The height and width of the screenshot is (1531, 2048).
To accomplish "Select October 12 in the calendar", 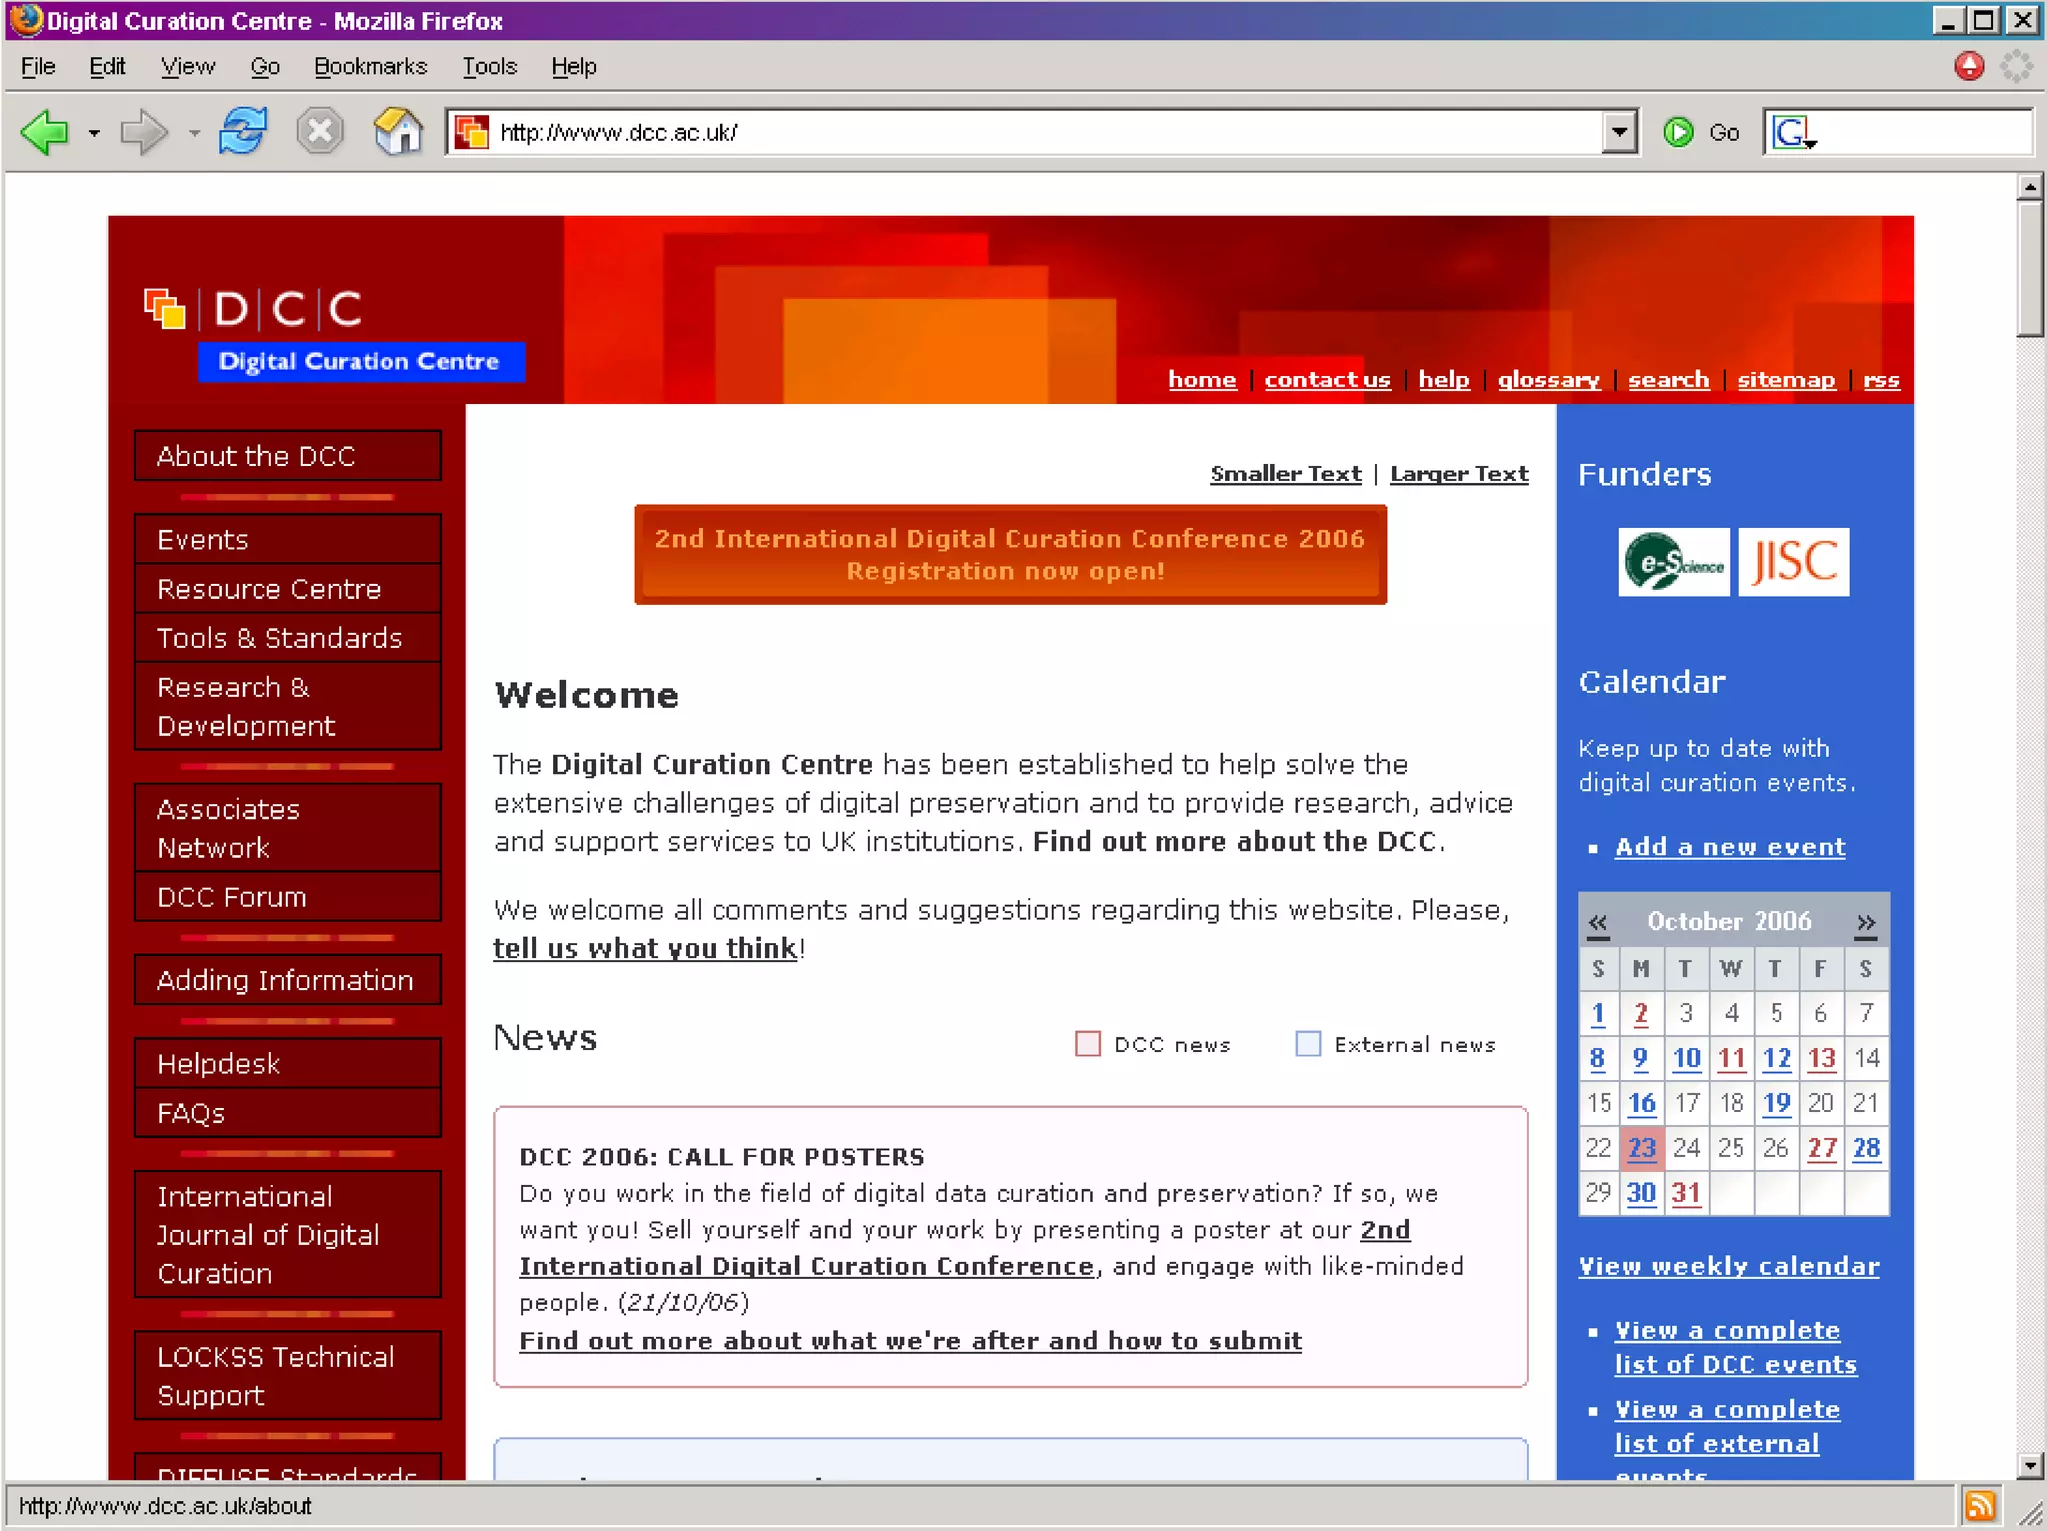I will (1776, 1058).
